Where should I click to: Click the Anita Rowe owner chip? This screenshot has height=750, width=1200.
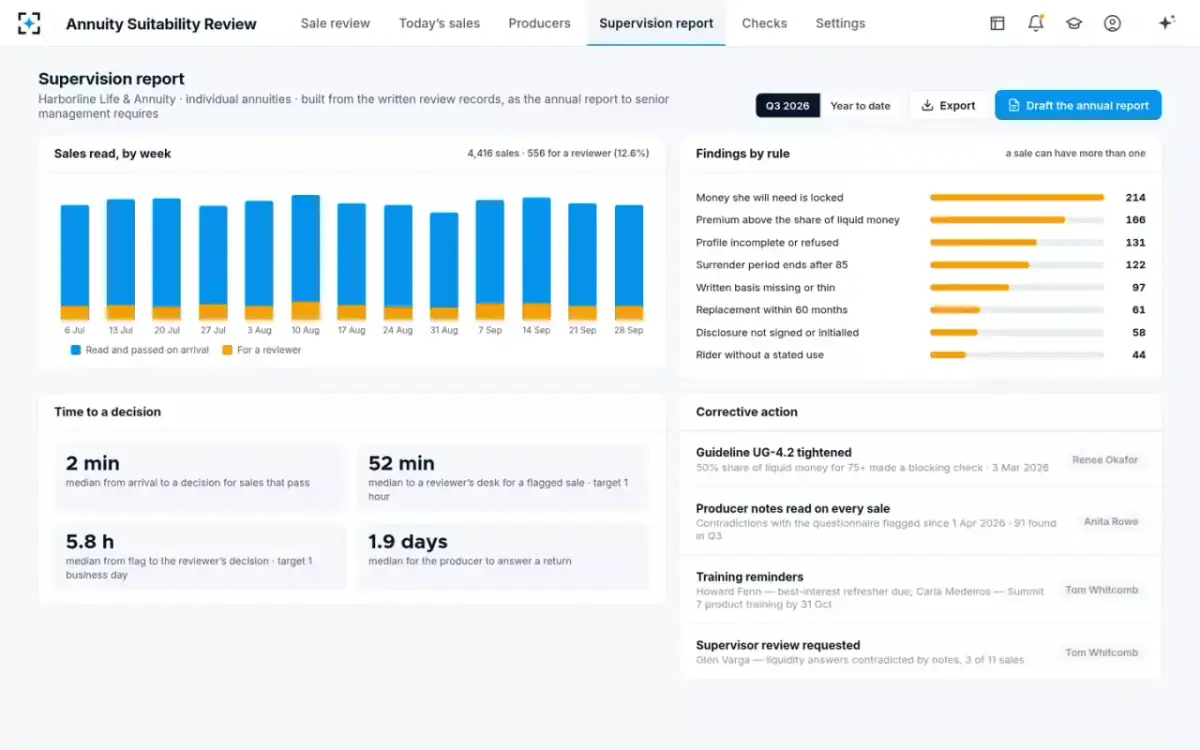coord(1111,522)
